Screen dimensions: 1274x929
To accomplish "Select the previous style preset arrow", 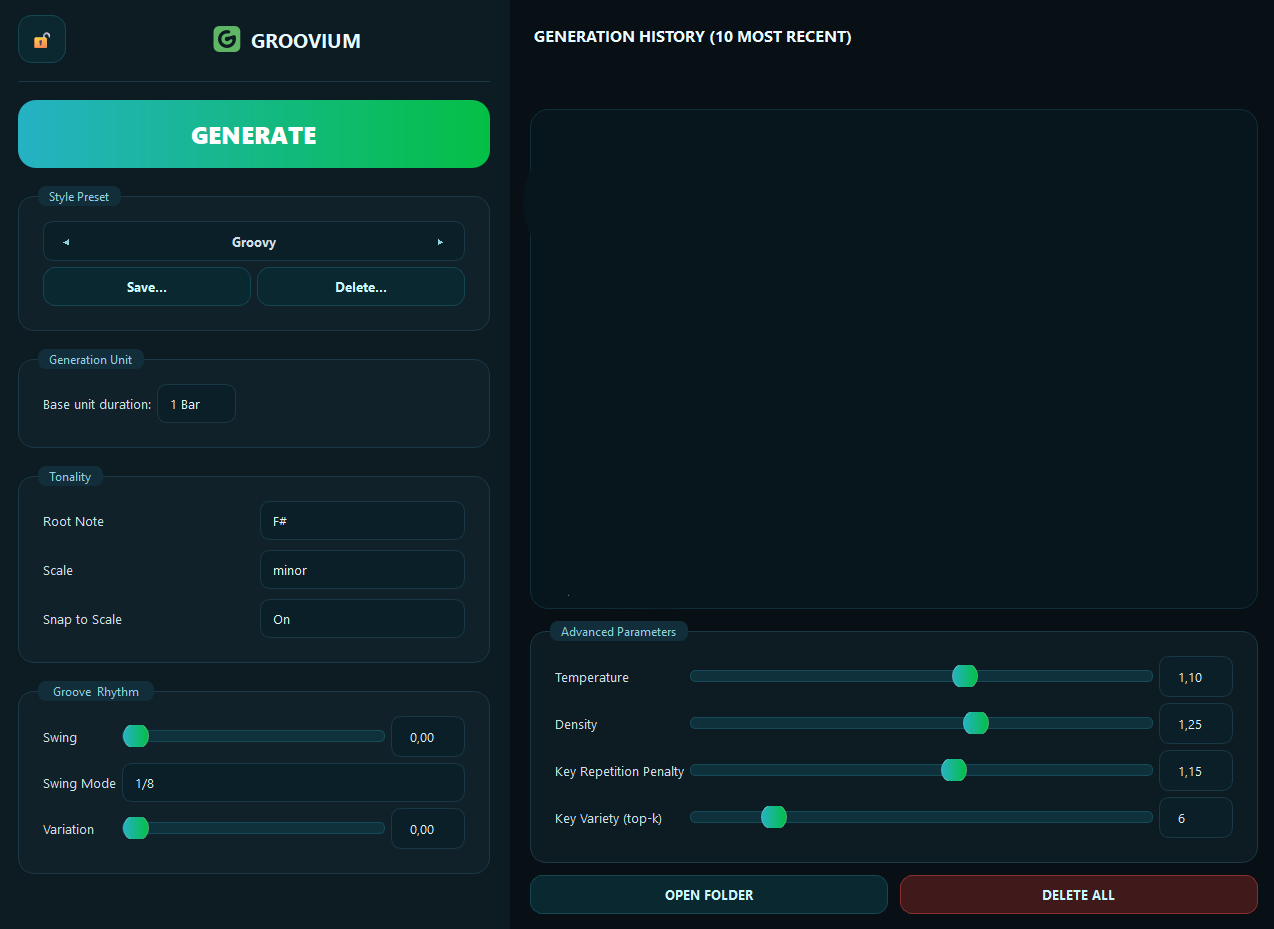I will pos(66,242).
